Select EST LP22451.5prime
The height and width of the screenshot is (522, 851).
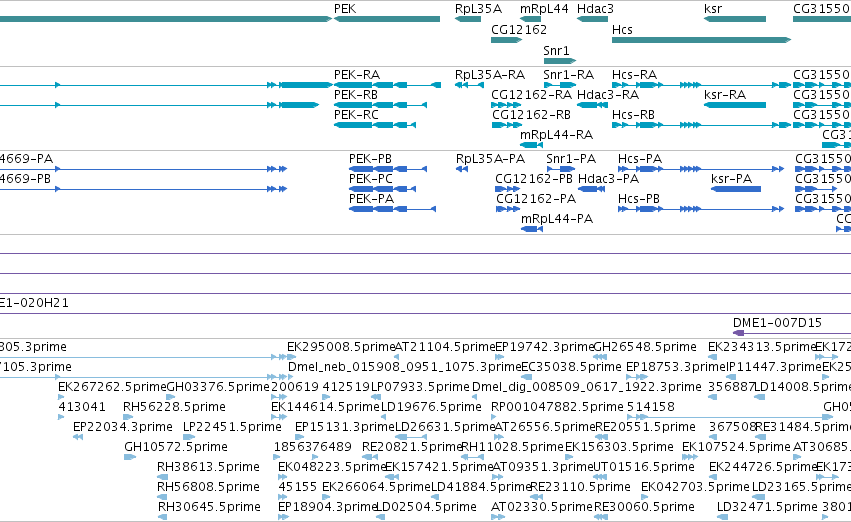[x=188, y=437]
